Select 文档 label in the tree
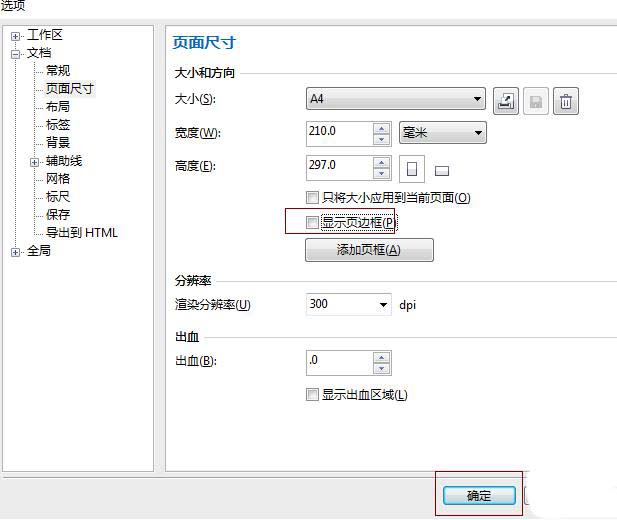Screen dimensions: 617x520 (39, 53)
